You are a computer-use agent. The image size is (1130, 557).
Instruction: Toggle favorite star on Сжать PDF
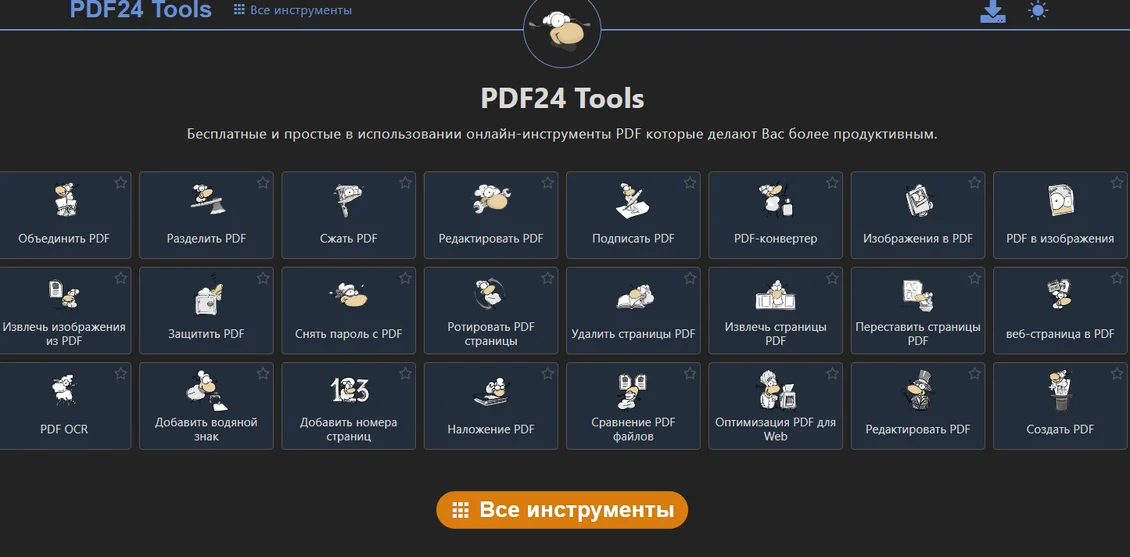405,183
